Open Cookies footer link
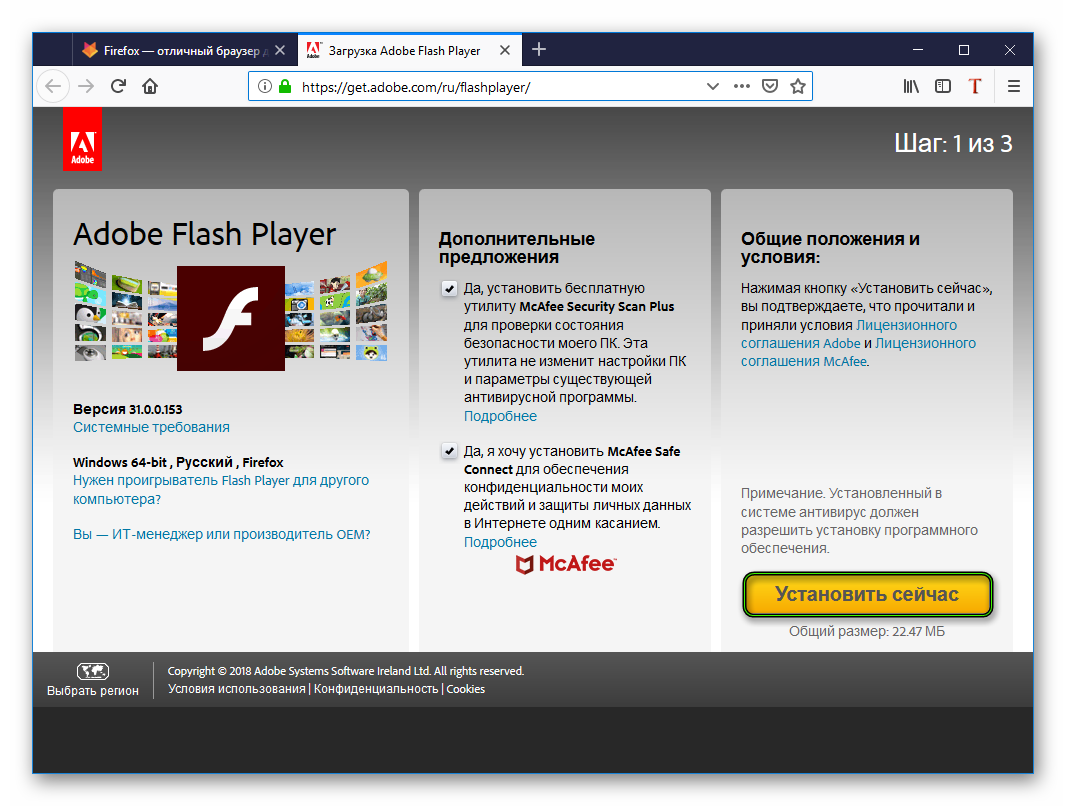 click(x=466, y=689)
